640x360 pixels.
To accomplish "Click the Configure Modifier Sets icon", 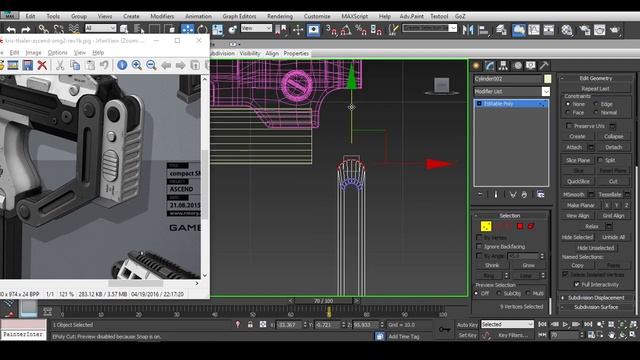I will 541,195.
